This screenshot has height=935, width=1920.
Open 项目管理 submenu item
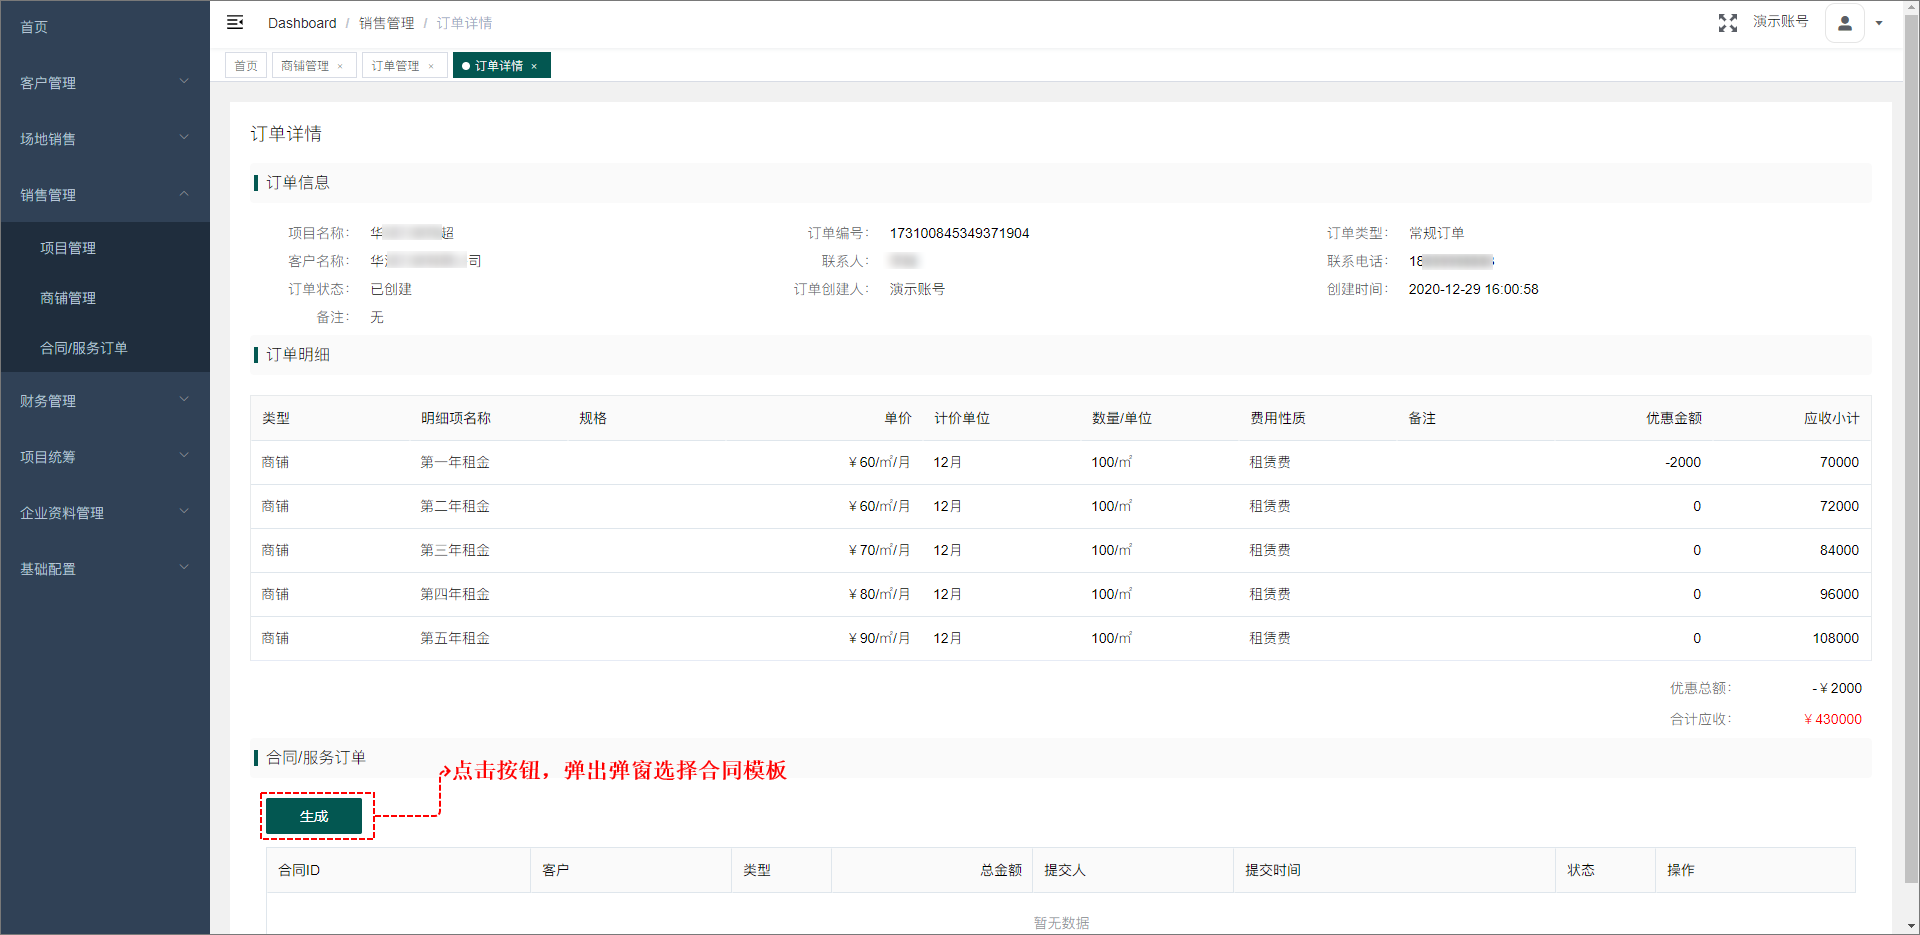[105, 248]
